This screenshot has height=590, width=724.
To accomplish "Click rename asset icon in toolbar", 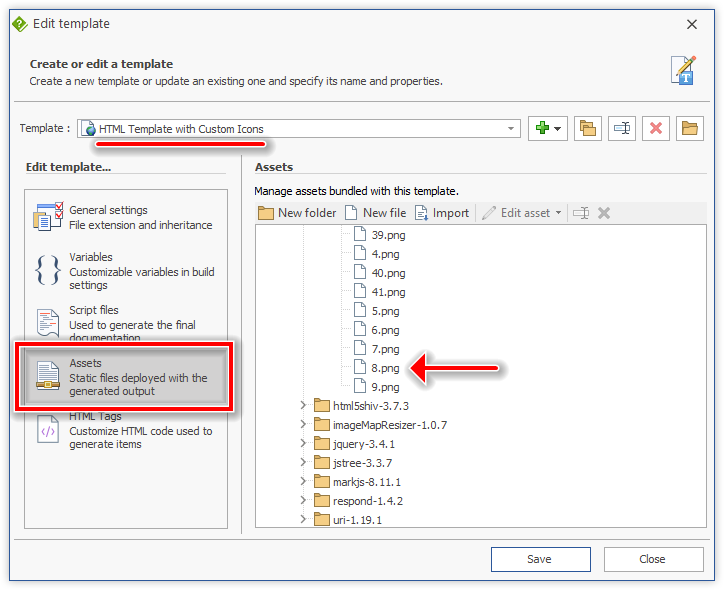I will pos(581,213).
